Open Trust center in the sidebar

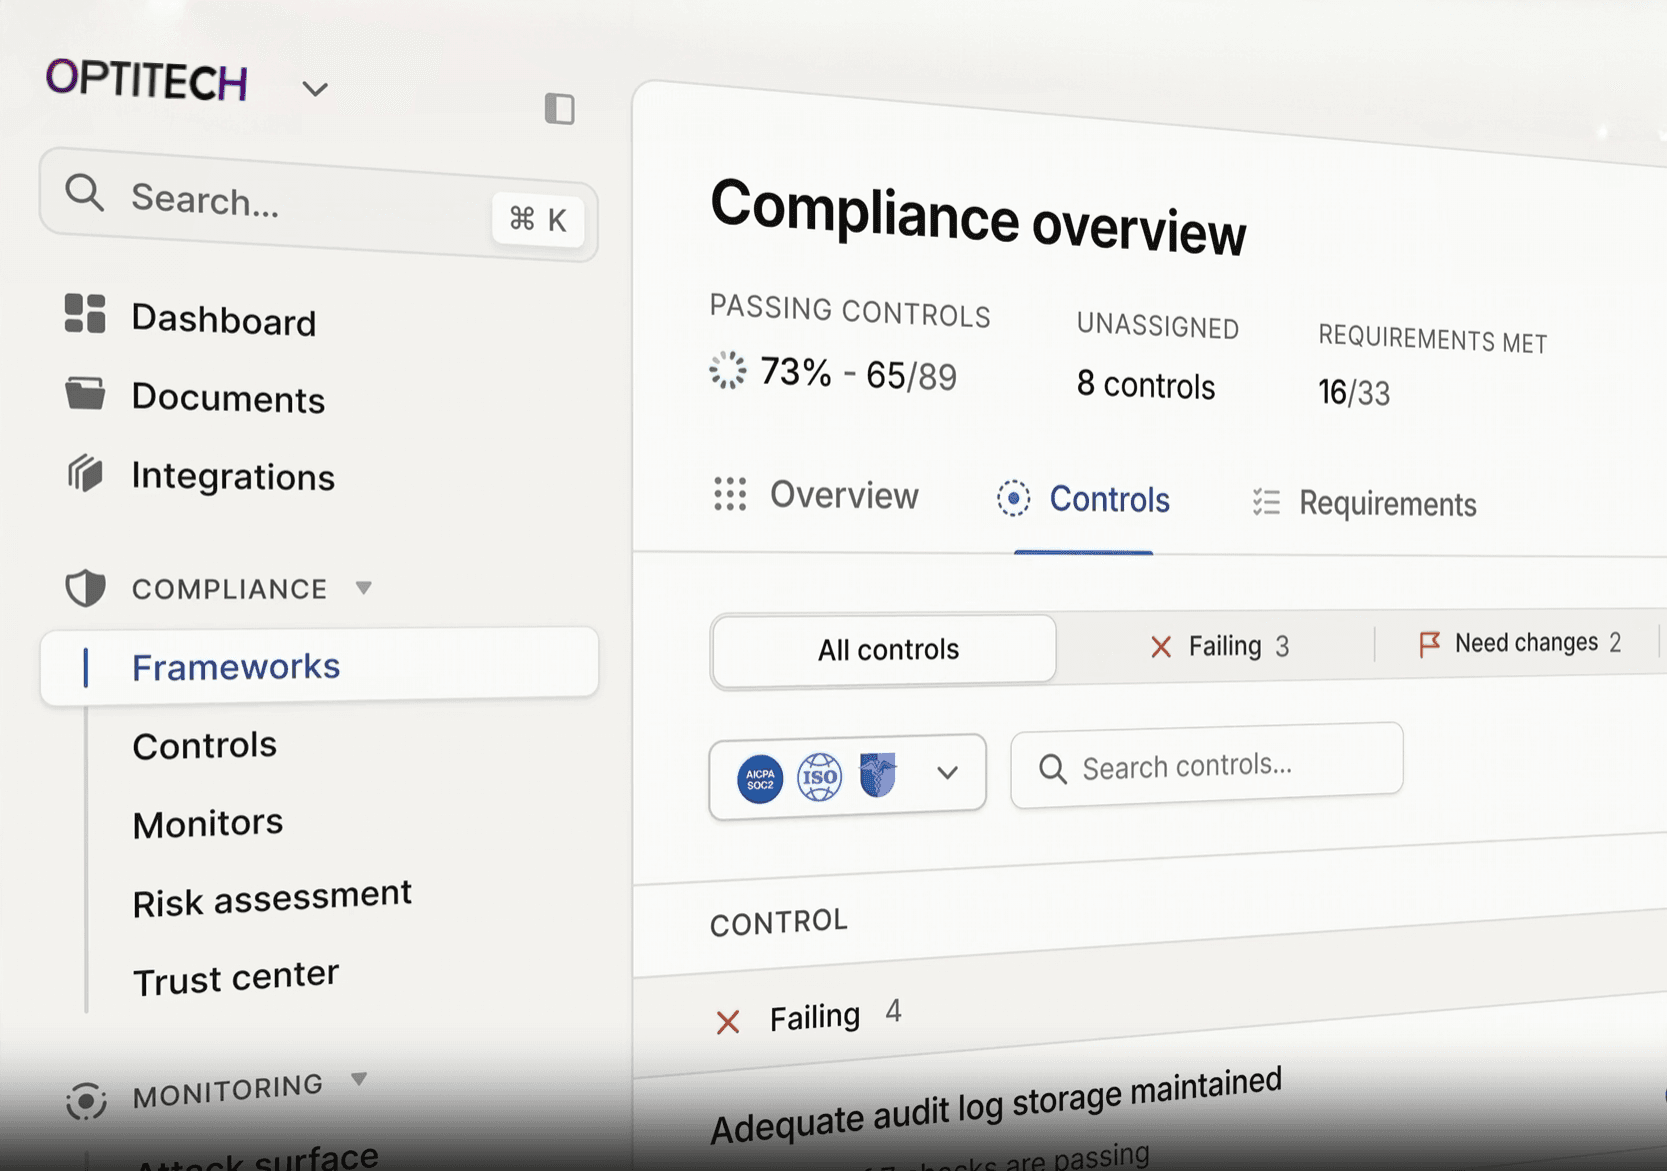[x=236, y=977]
